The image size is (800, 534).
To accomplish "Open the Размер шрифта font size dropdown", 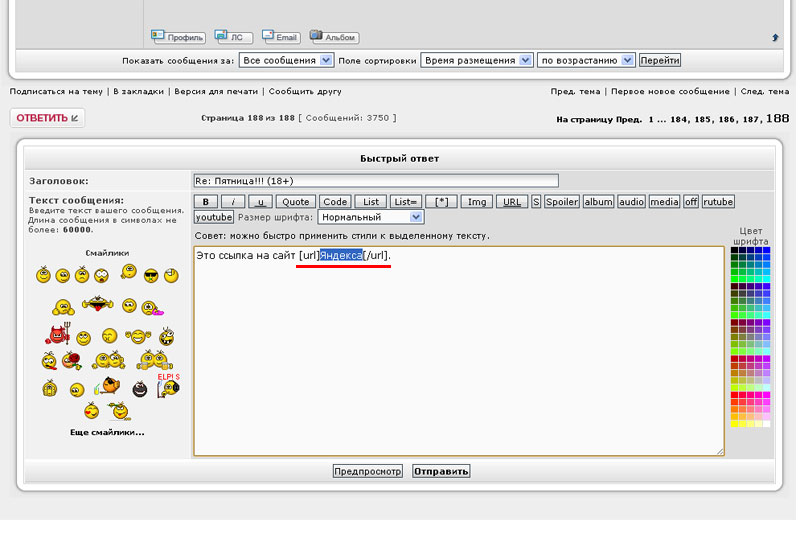I will point(370,216).
